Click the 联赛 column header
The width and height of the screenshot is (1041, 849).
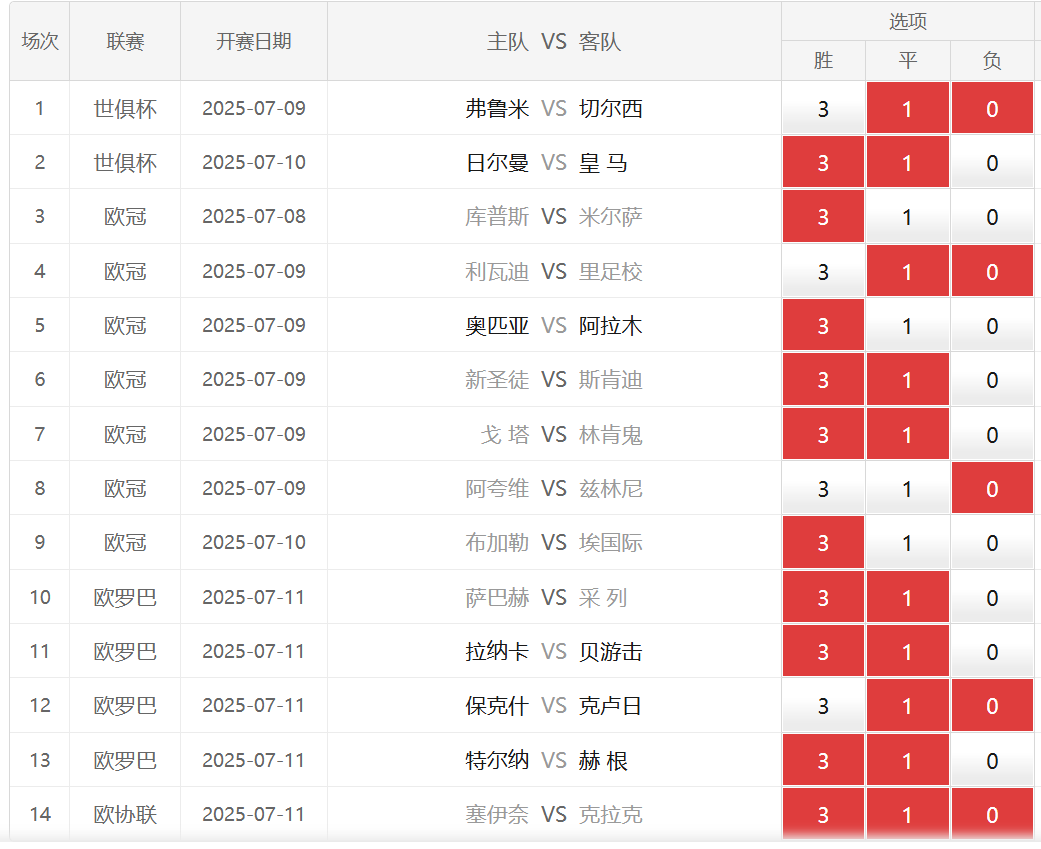coord(125,41)
